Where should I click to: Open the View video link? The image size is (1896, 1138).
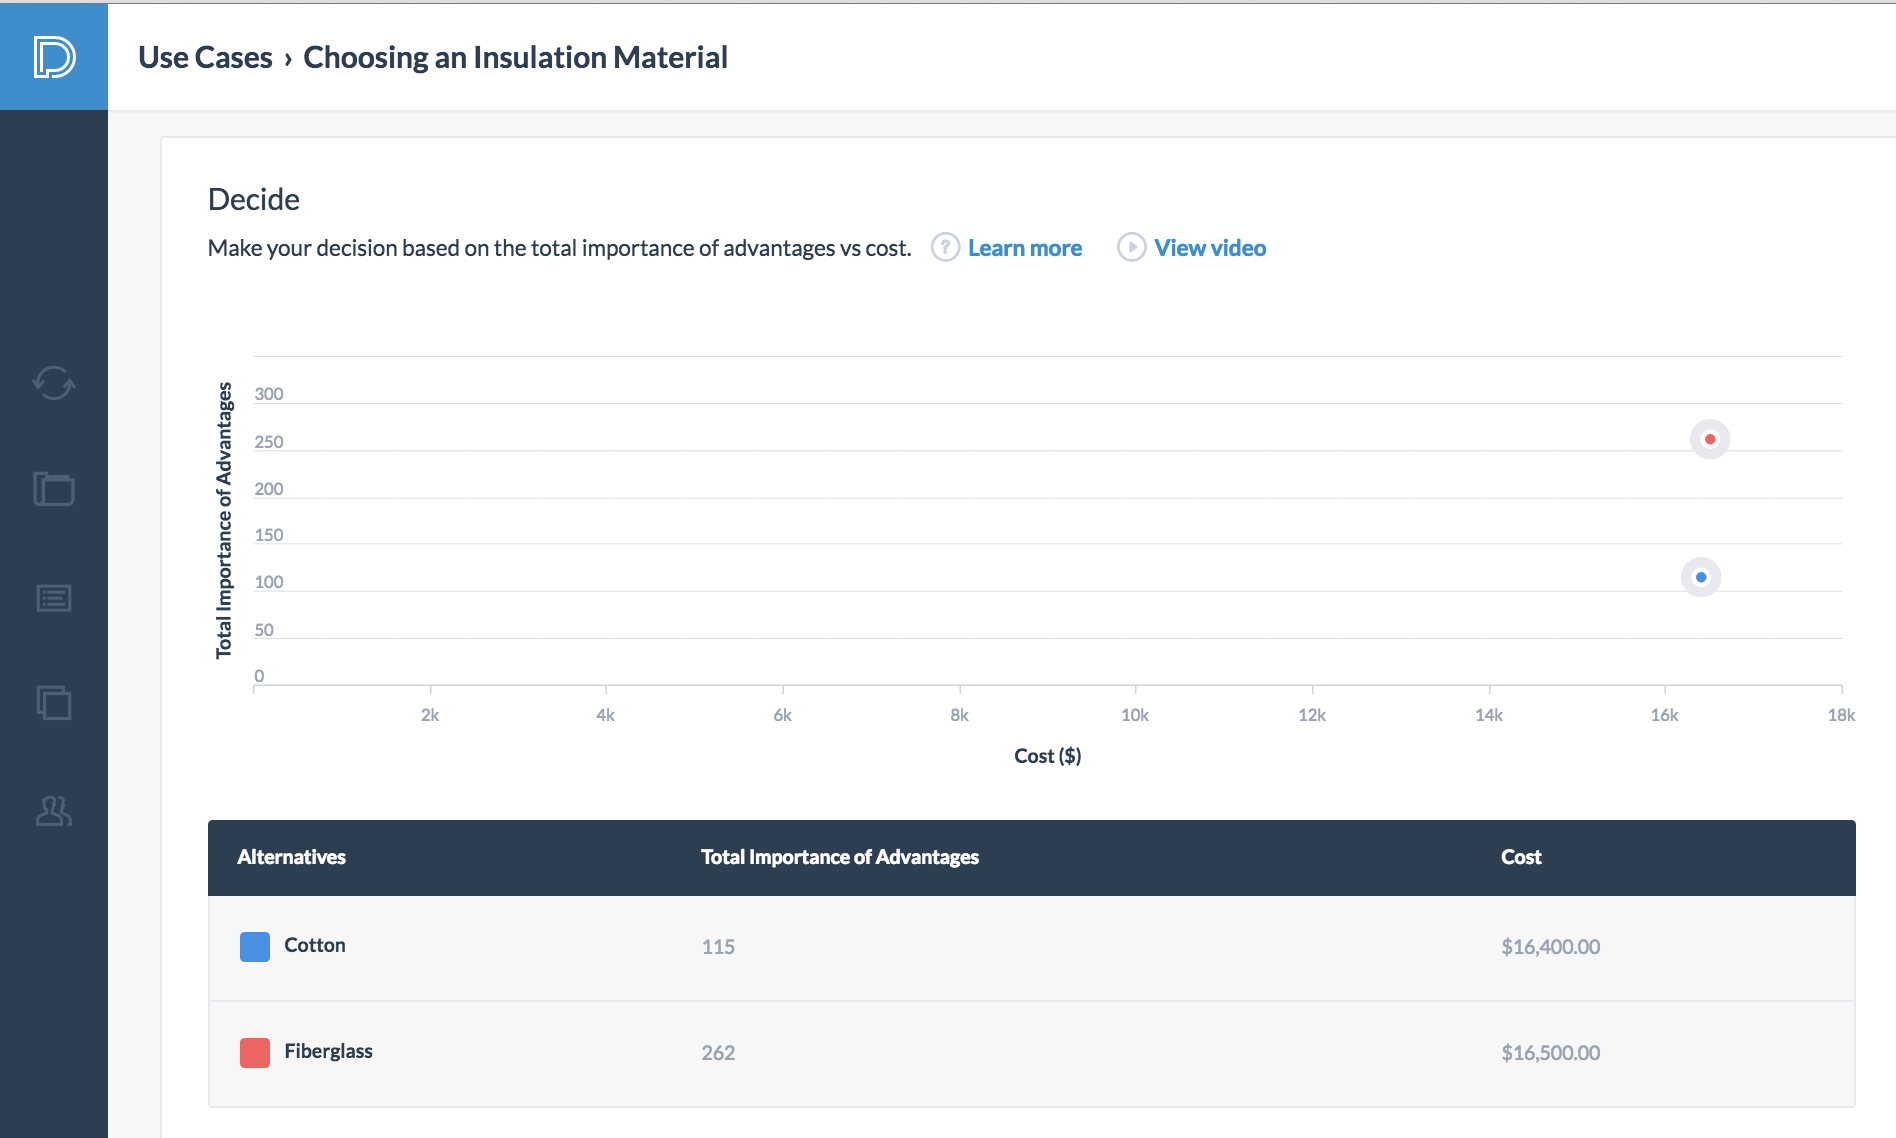(1210, 248)
